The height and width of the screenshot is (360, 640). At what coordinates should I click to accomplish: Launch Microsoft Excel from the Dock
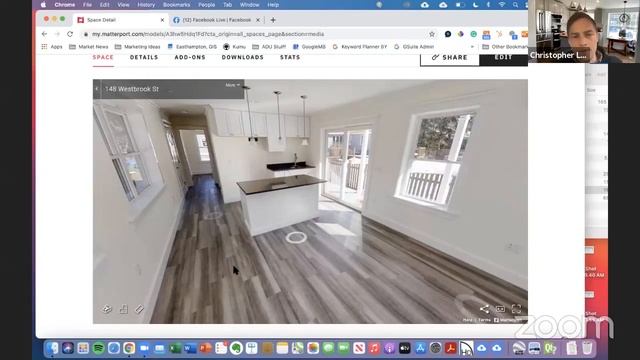(x=175, y=348)
